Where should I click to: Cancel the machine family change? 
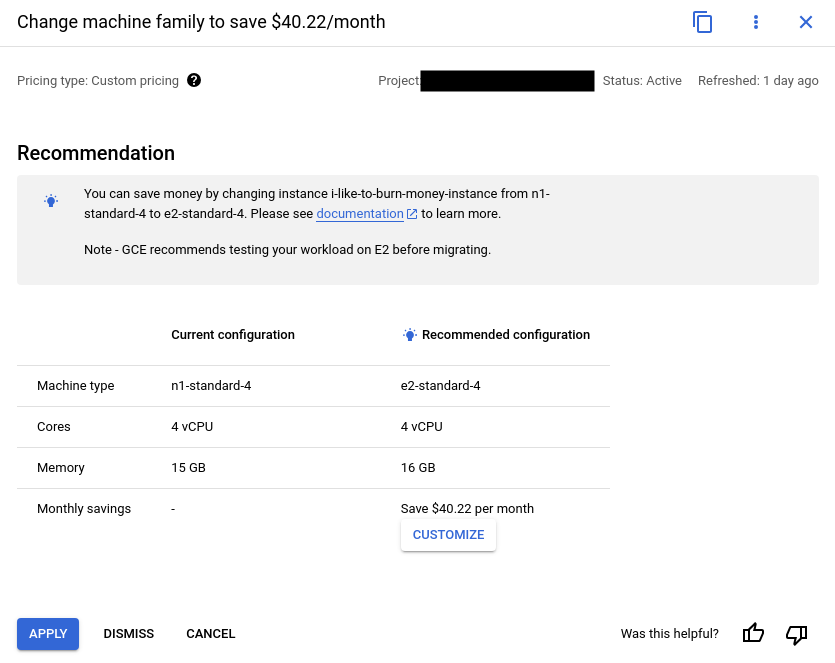[210, 633]
